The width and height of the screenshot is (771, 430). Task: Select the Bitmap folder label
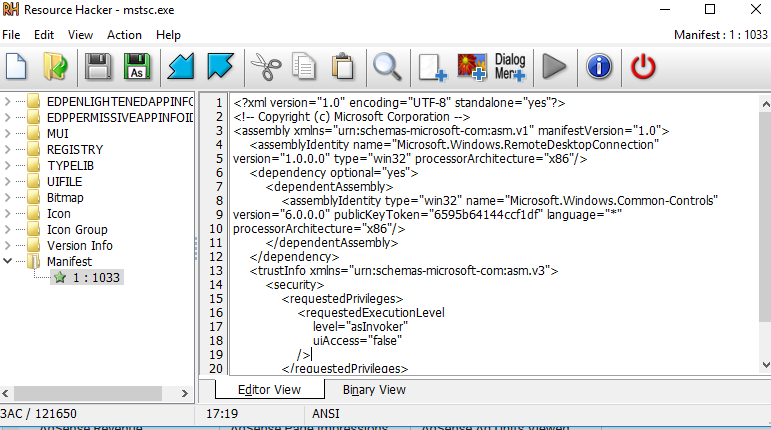(x=65, y=198)
